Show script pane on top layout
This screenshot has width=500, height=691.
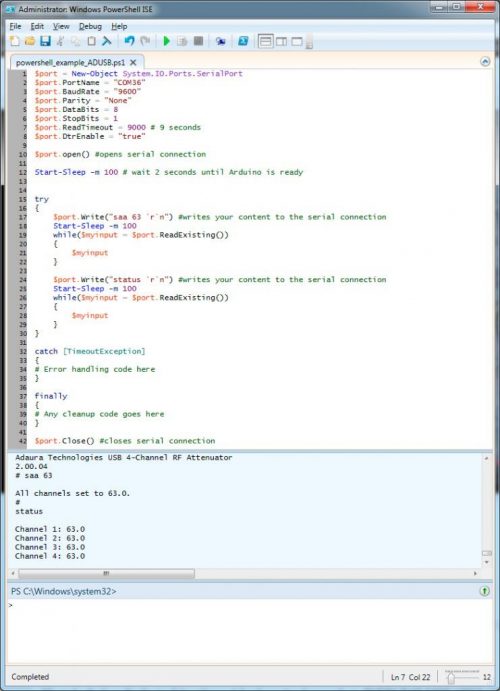click(x=266, y=41)
